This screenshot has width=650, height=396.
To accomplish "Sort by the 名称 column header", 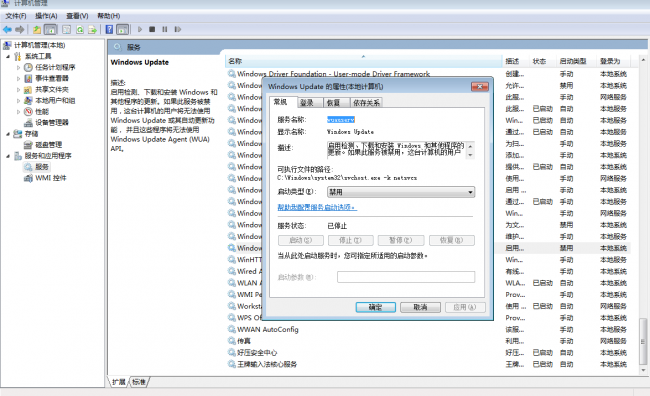I will 363,61.
